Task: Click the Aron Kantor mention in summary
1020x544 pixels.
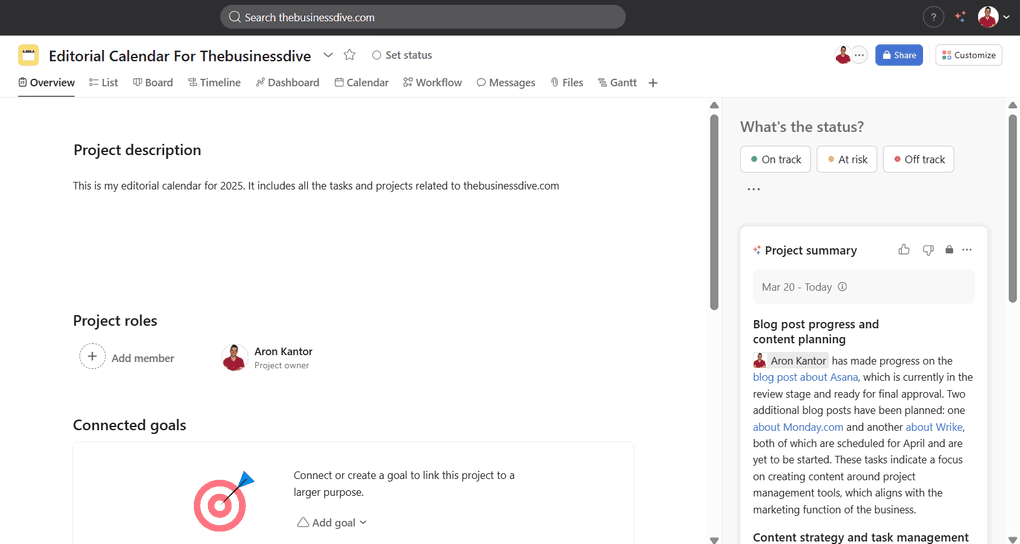Action: tap(790, 360)
